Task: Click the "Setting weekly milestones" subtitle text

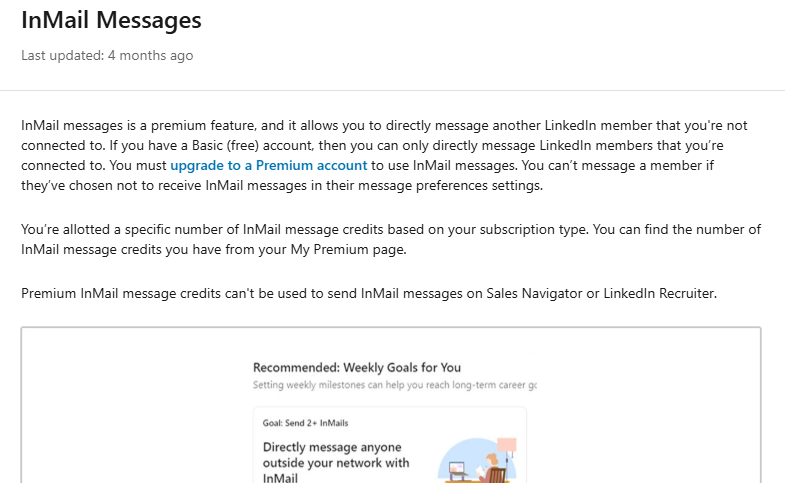Action: point(395,385)
